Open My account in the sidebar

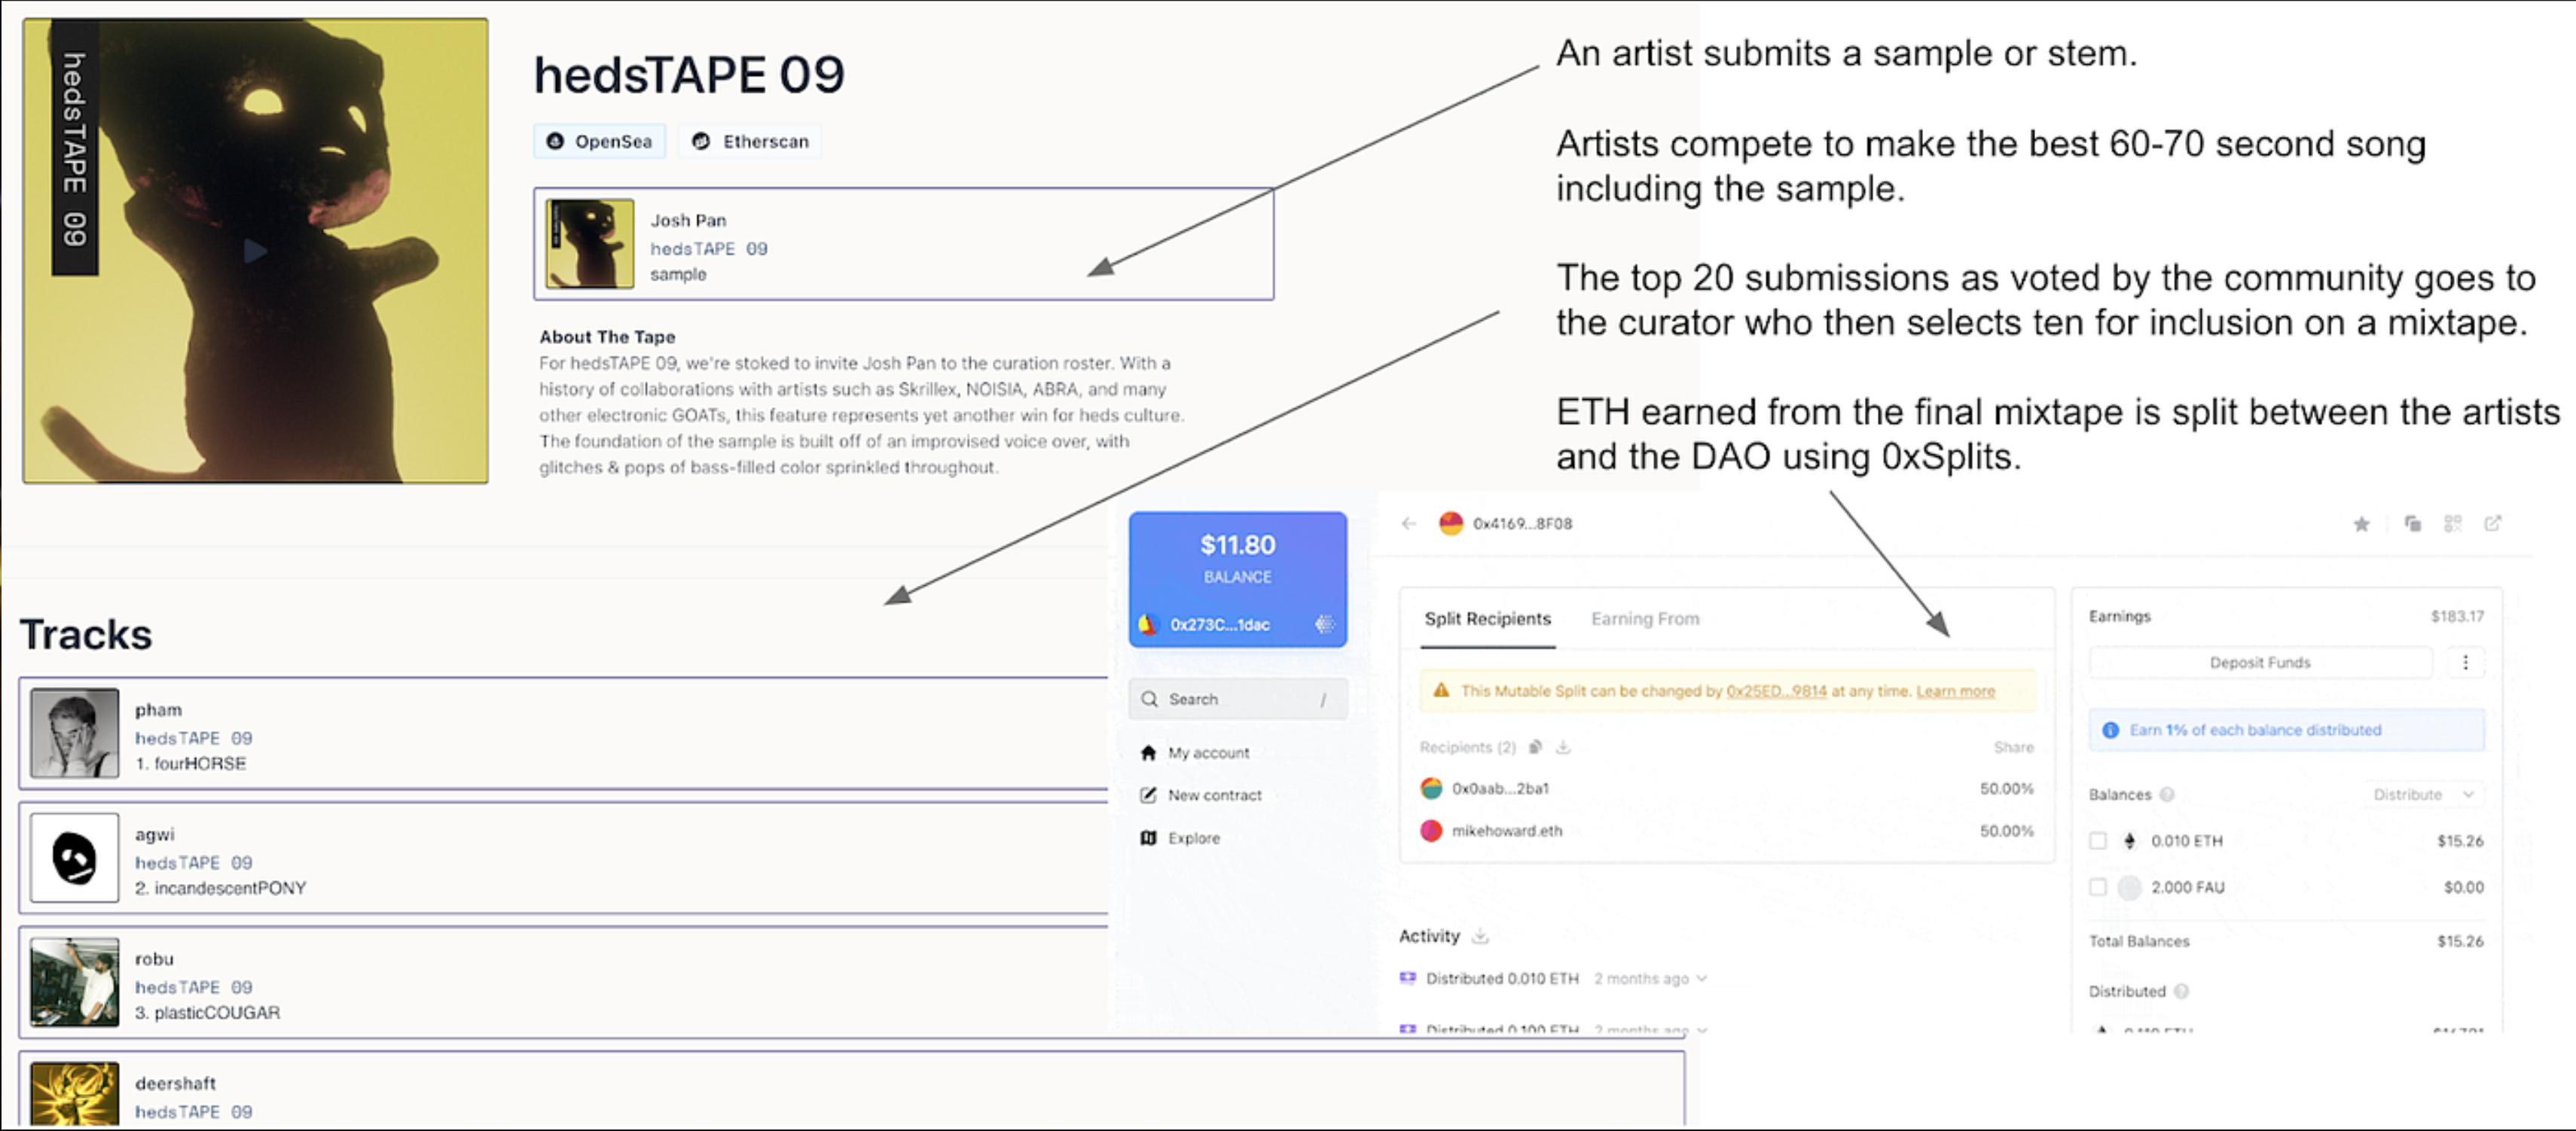pyautogui.click(x=1208, y=753)
